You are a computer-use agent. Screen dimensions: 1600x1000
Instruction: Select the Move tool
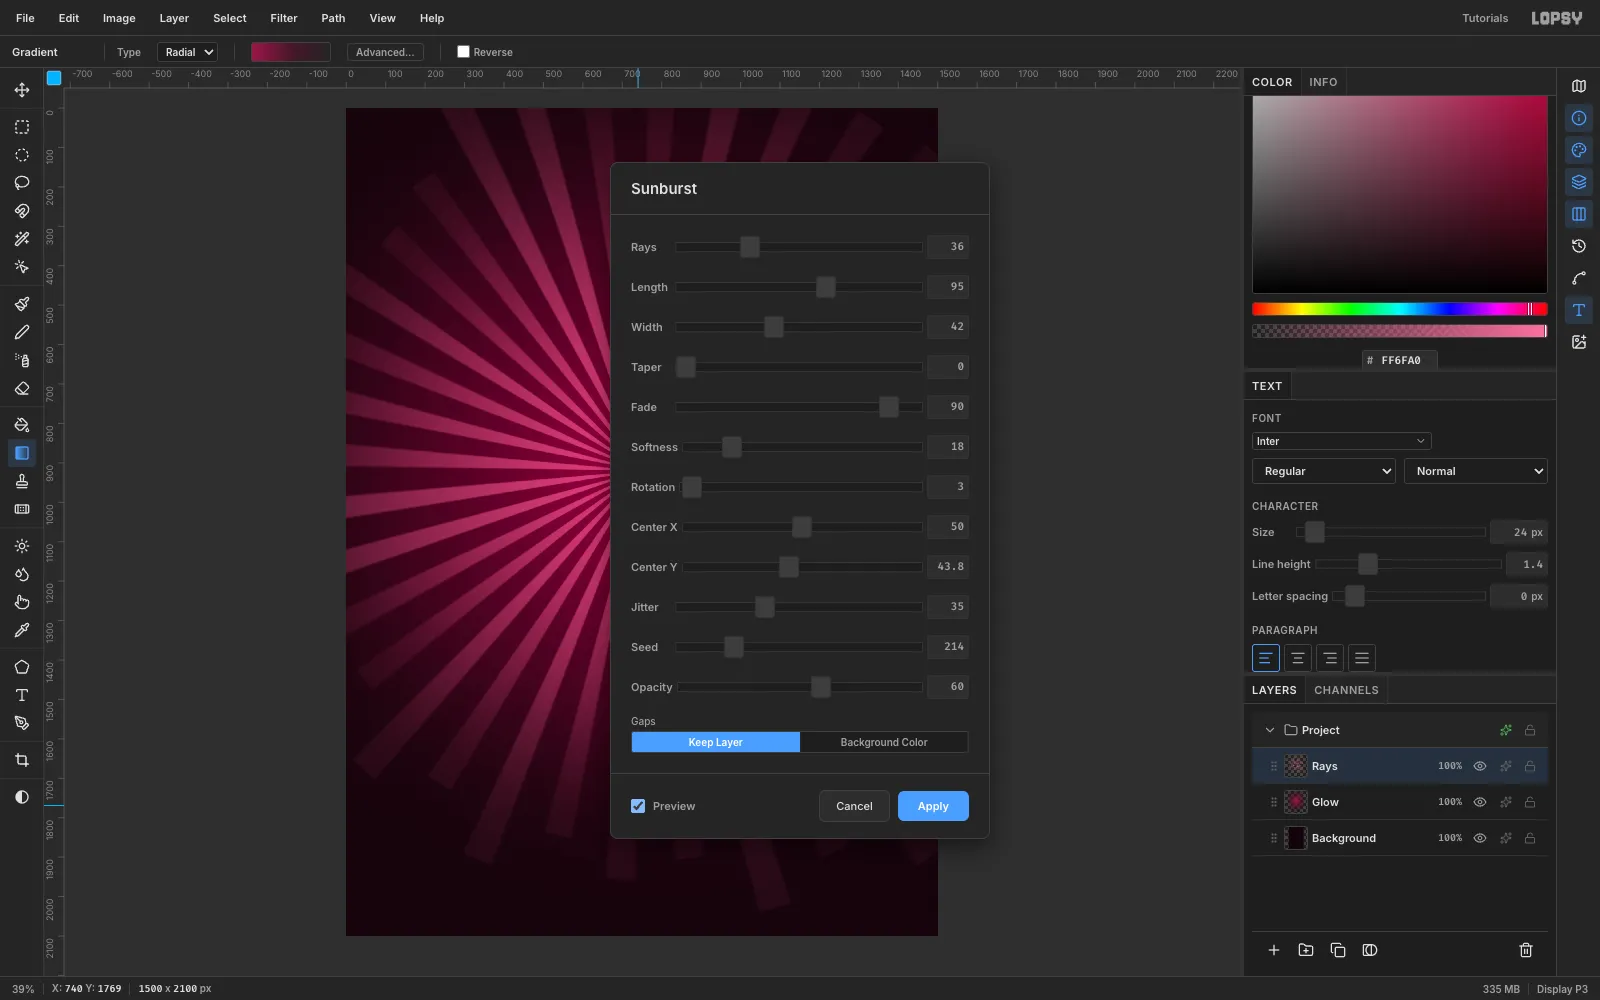[x=22, y=90]
